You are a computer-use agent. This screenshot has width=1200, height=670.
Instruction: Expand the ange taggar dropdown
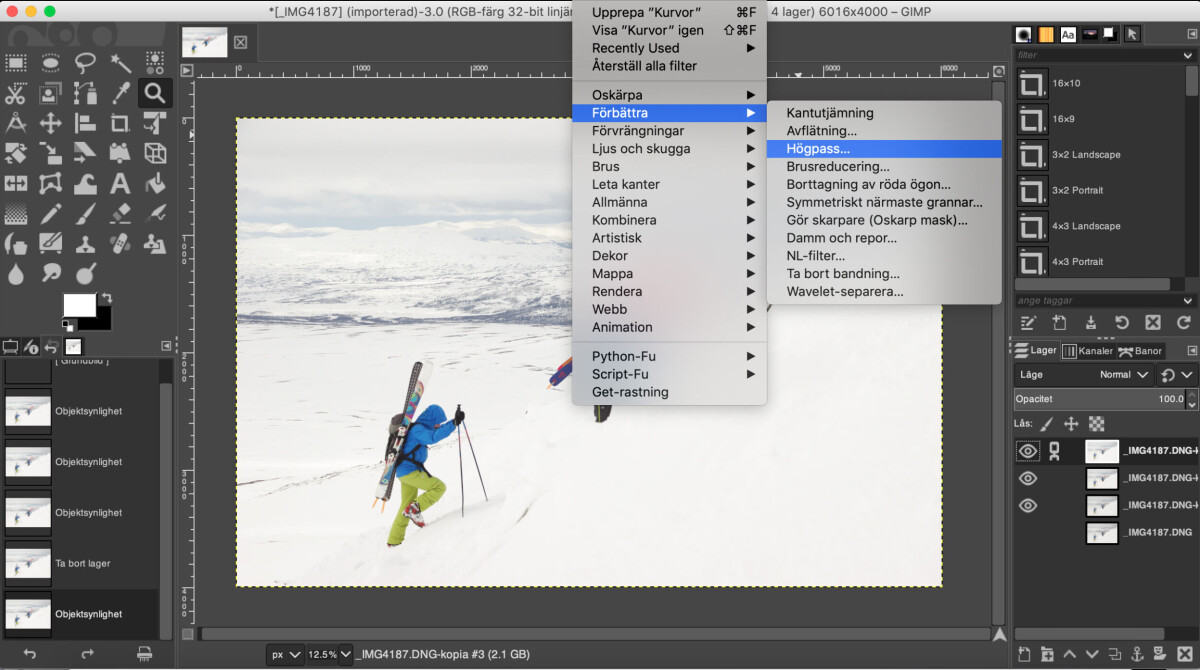[1187, 300]
